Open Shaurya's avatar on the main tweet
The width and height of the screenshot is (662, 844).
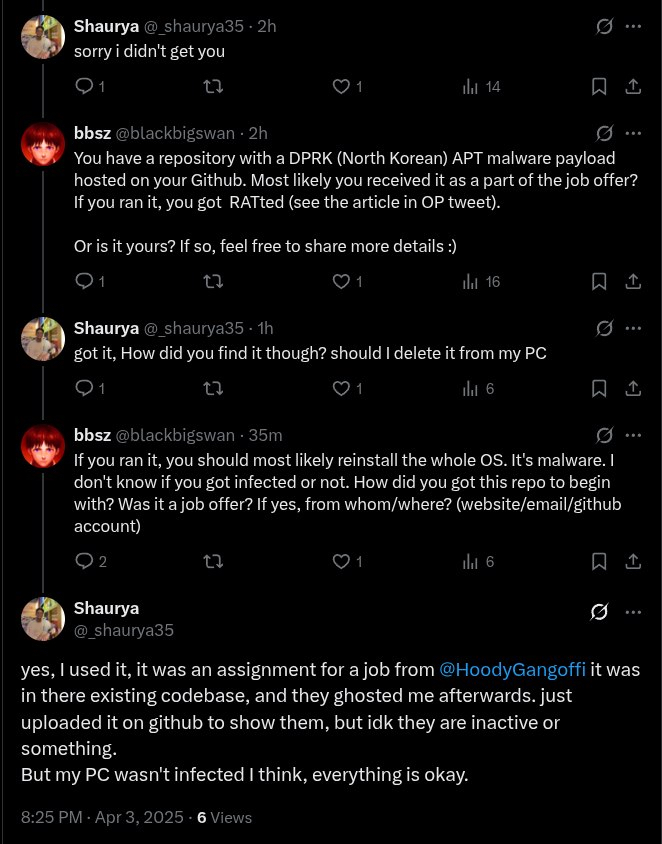[x=43, y=619]
